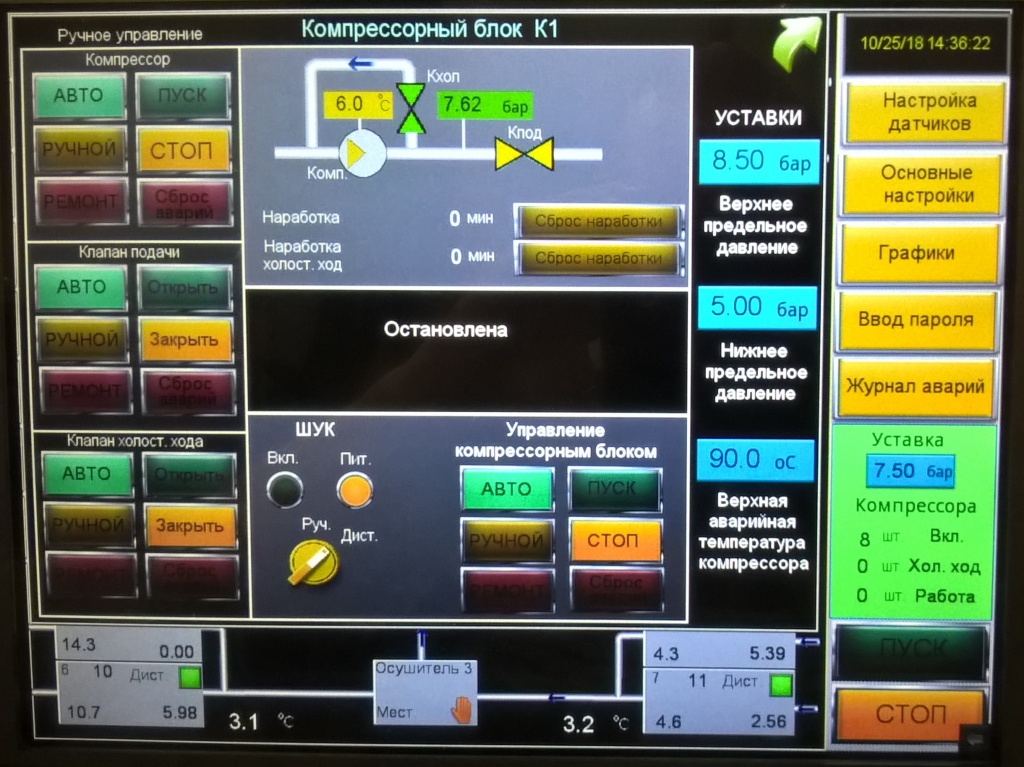Open Журнал аварий log
This screenshot has width=1024, height=767.
coord(916,387)
